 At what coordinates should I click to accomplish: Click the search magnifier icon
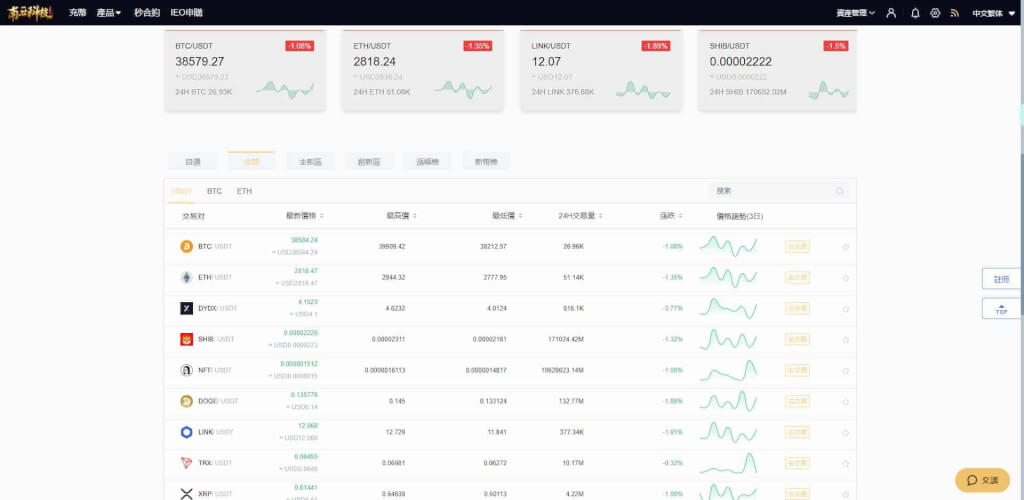pos(840,191)
